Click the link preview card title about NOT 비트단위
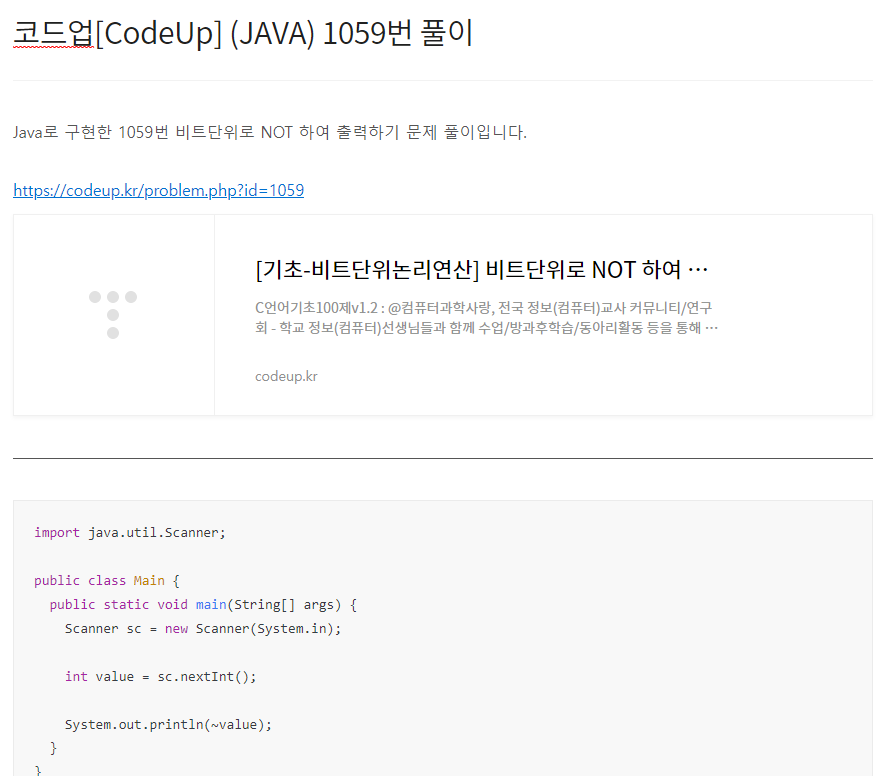This screenshot has width=885, height=776. pos(481,270)
